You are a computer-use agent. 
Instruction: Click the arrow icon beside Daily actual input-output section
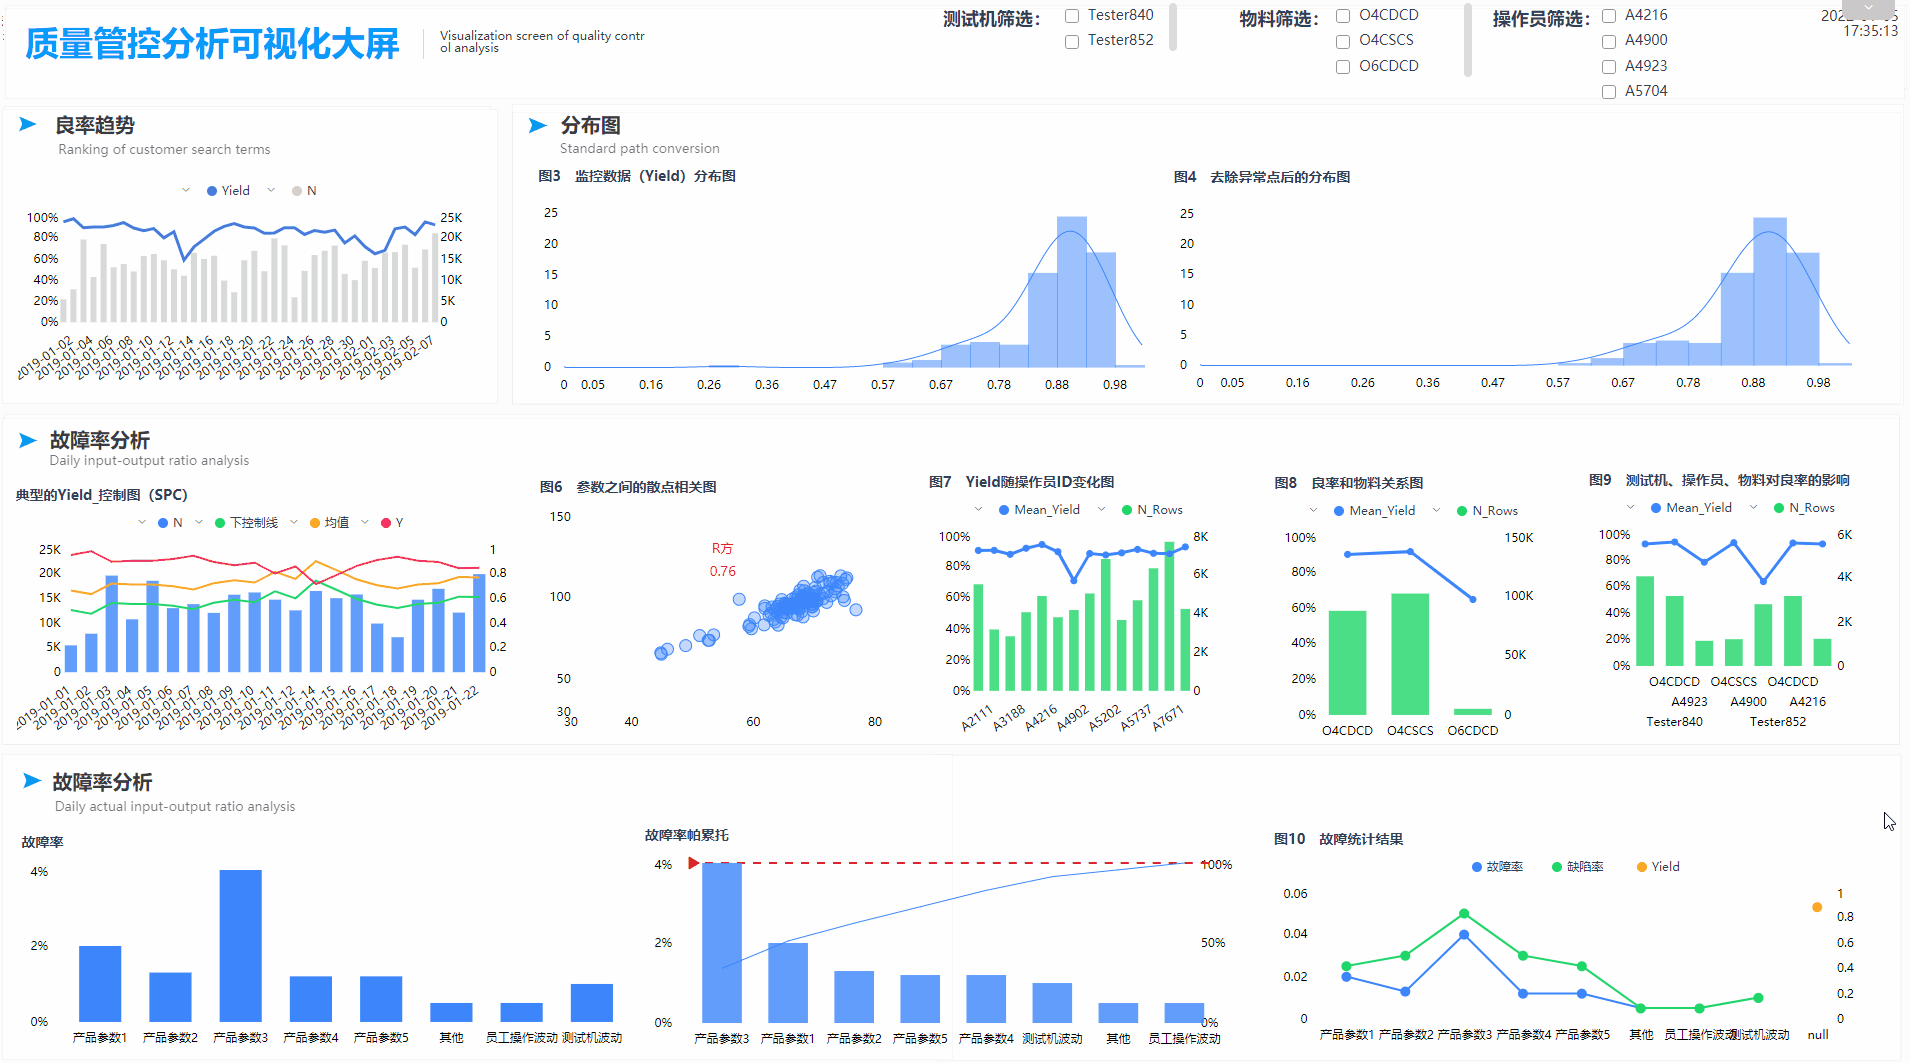[32, 780]
